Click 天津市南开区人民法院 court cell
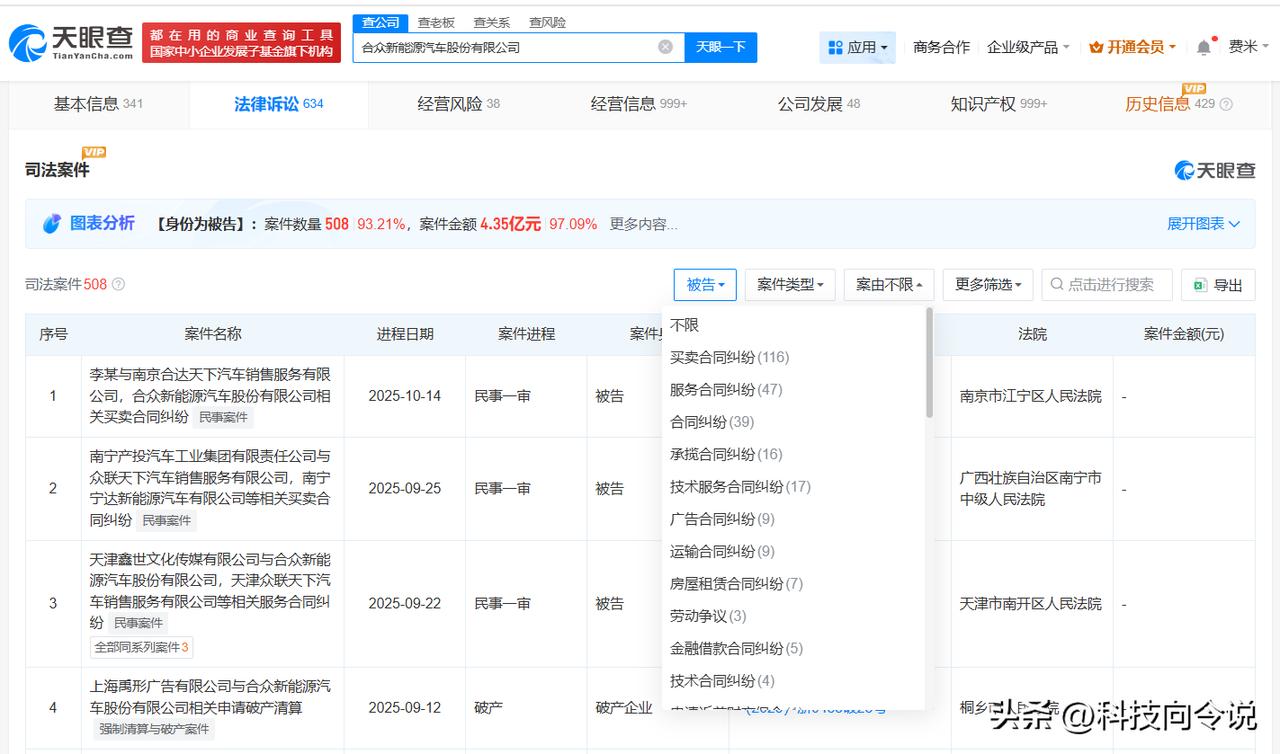This screenshot has height=754, width=1280. pos(1031,604)
